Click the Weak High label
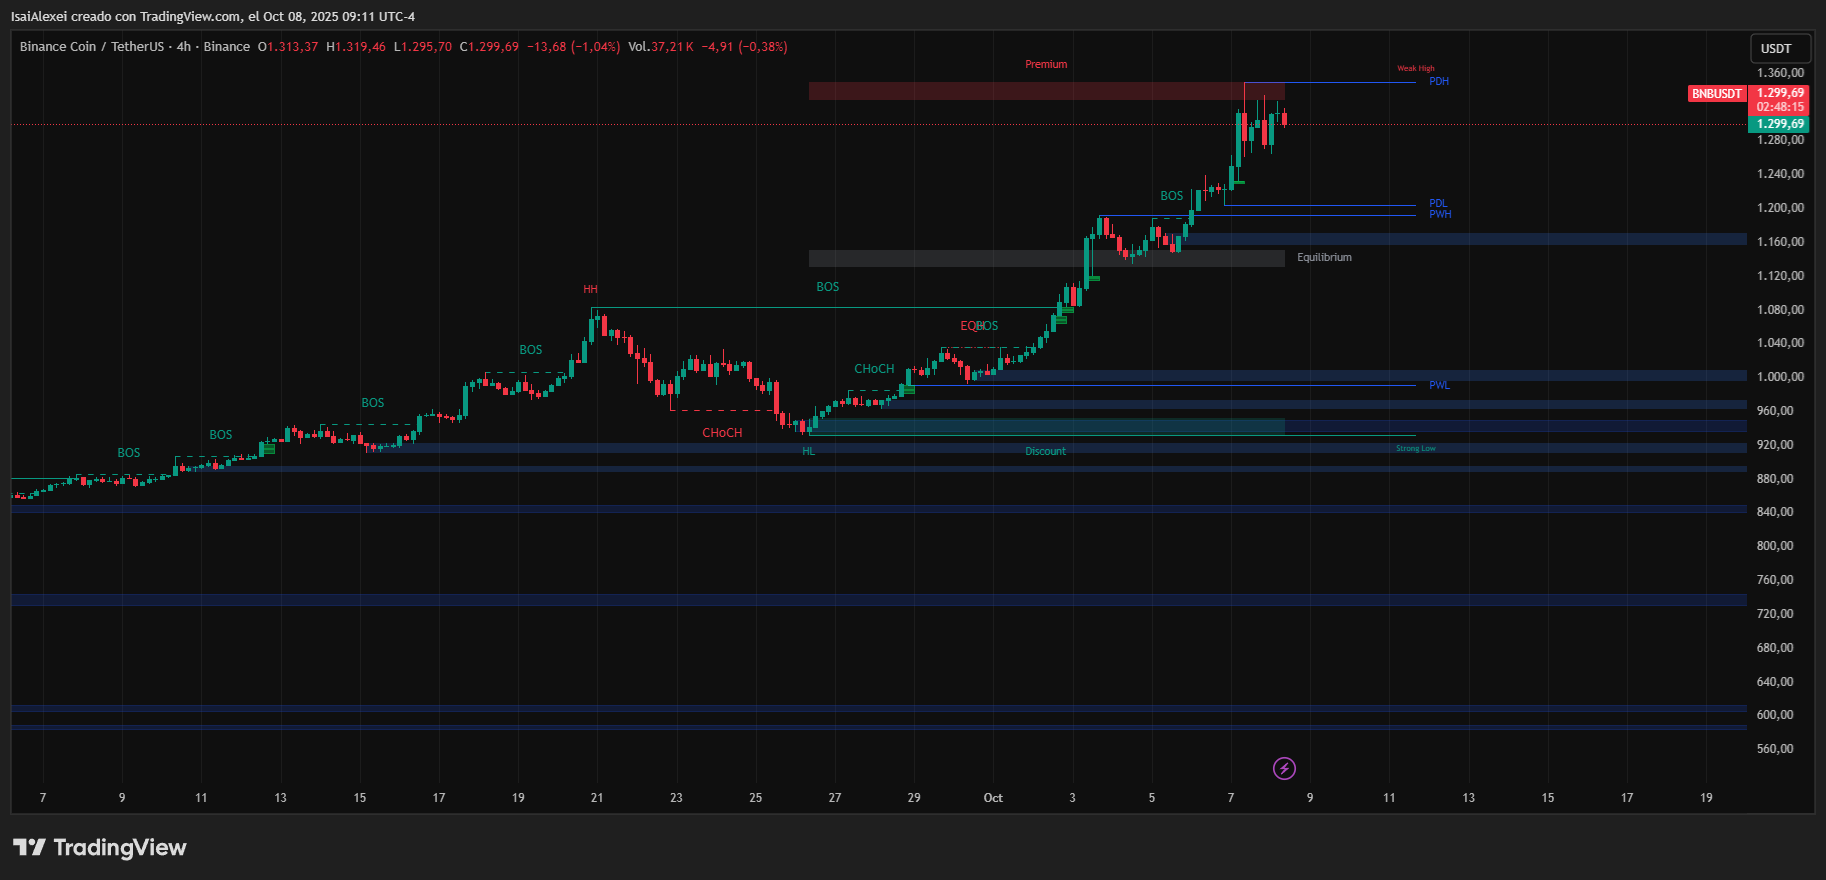Screen dimensions: 1826x880 tap(1415, 69)
